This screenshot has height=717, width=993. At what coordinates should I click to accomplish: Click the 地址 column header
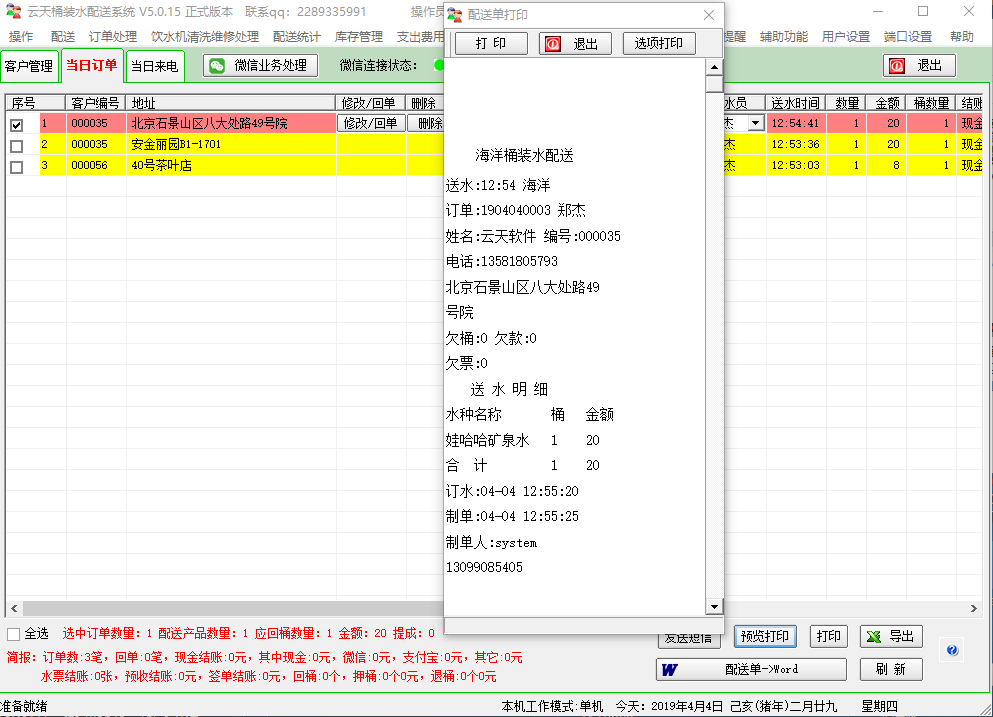coord(230,103)
